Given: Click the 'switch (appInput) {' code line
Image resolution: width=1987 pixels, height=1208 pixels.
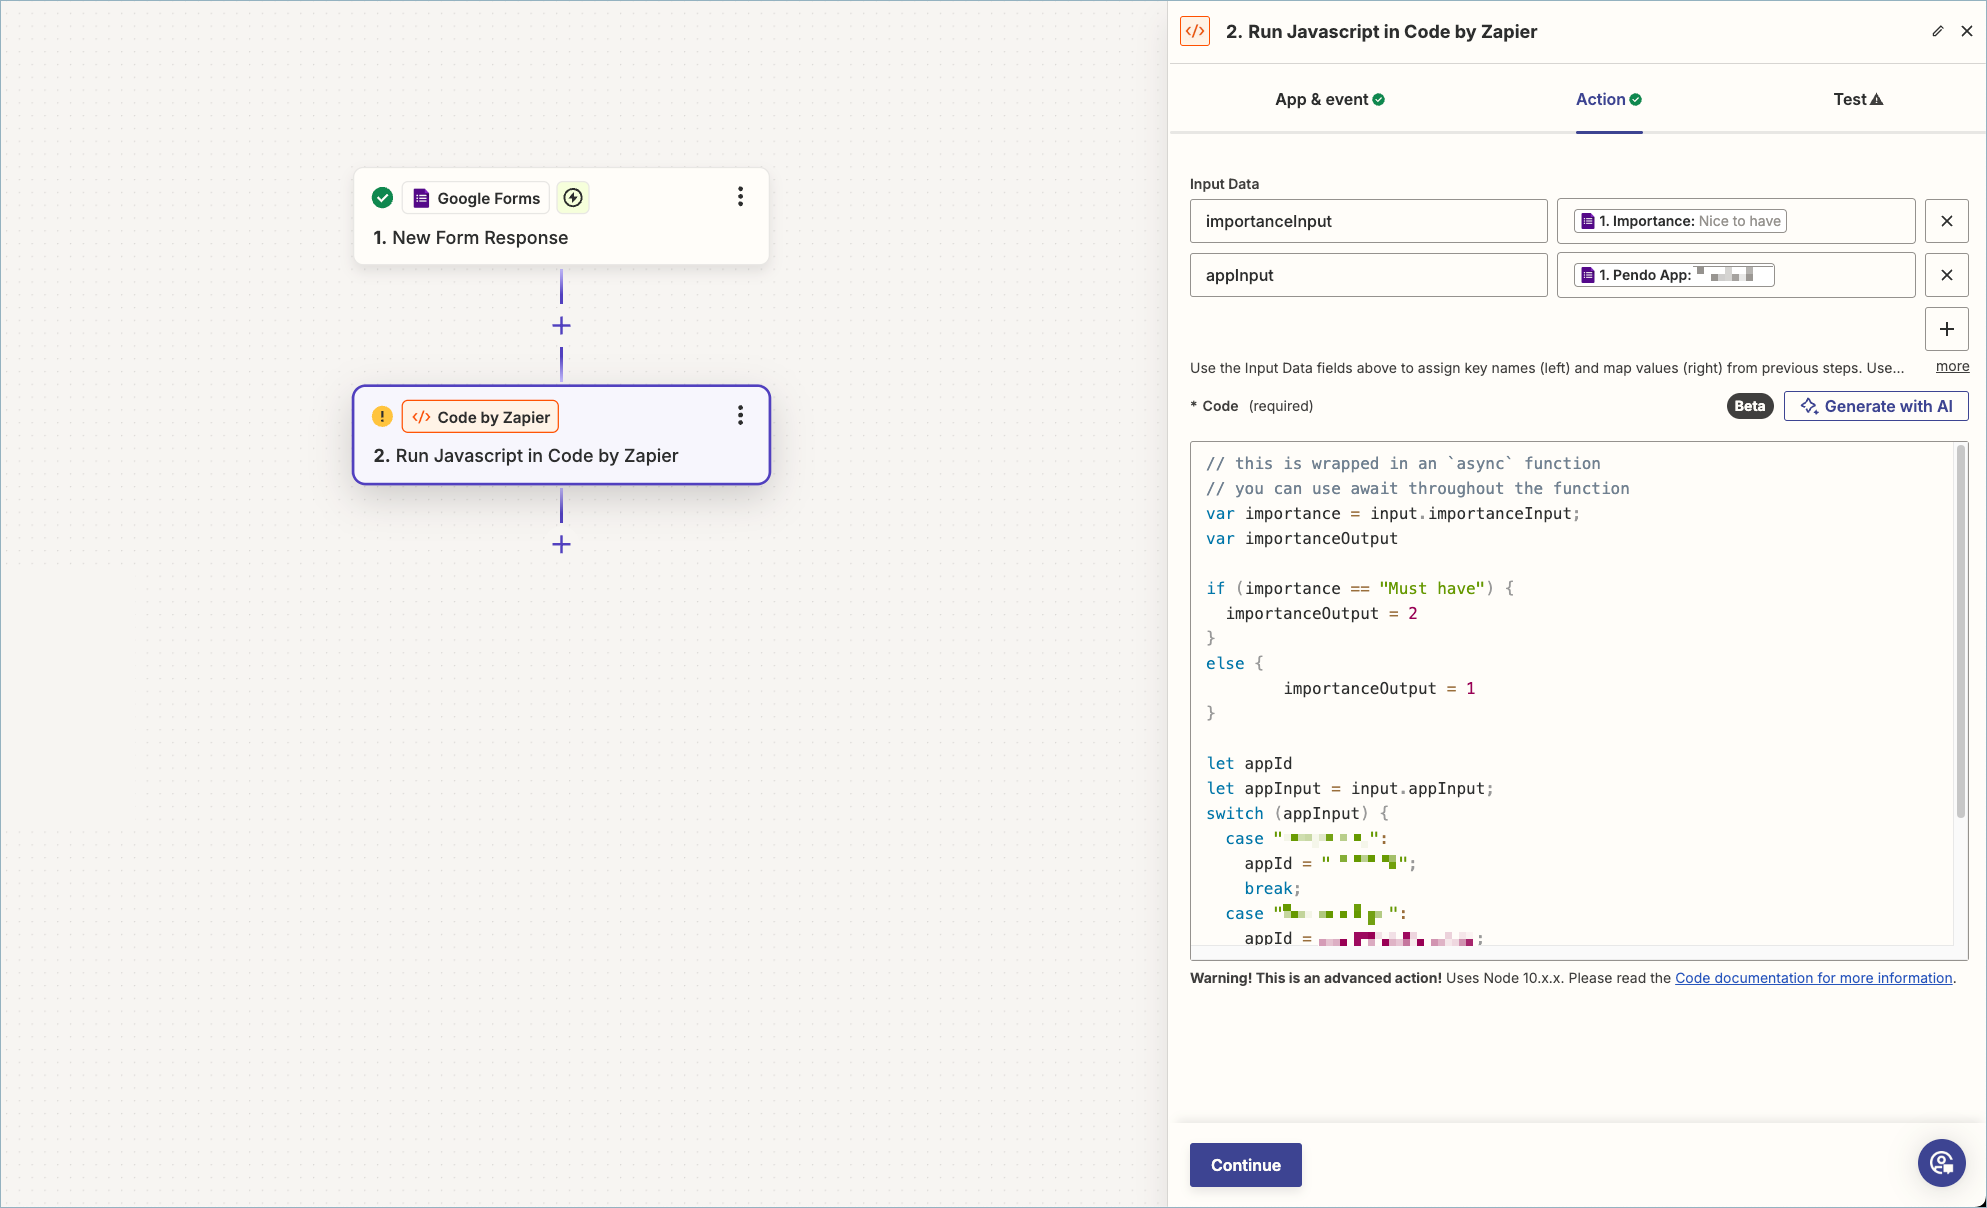Looking at the screenshot, I should pos(1297,813).
